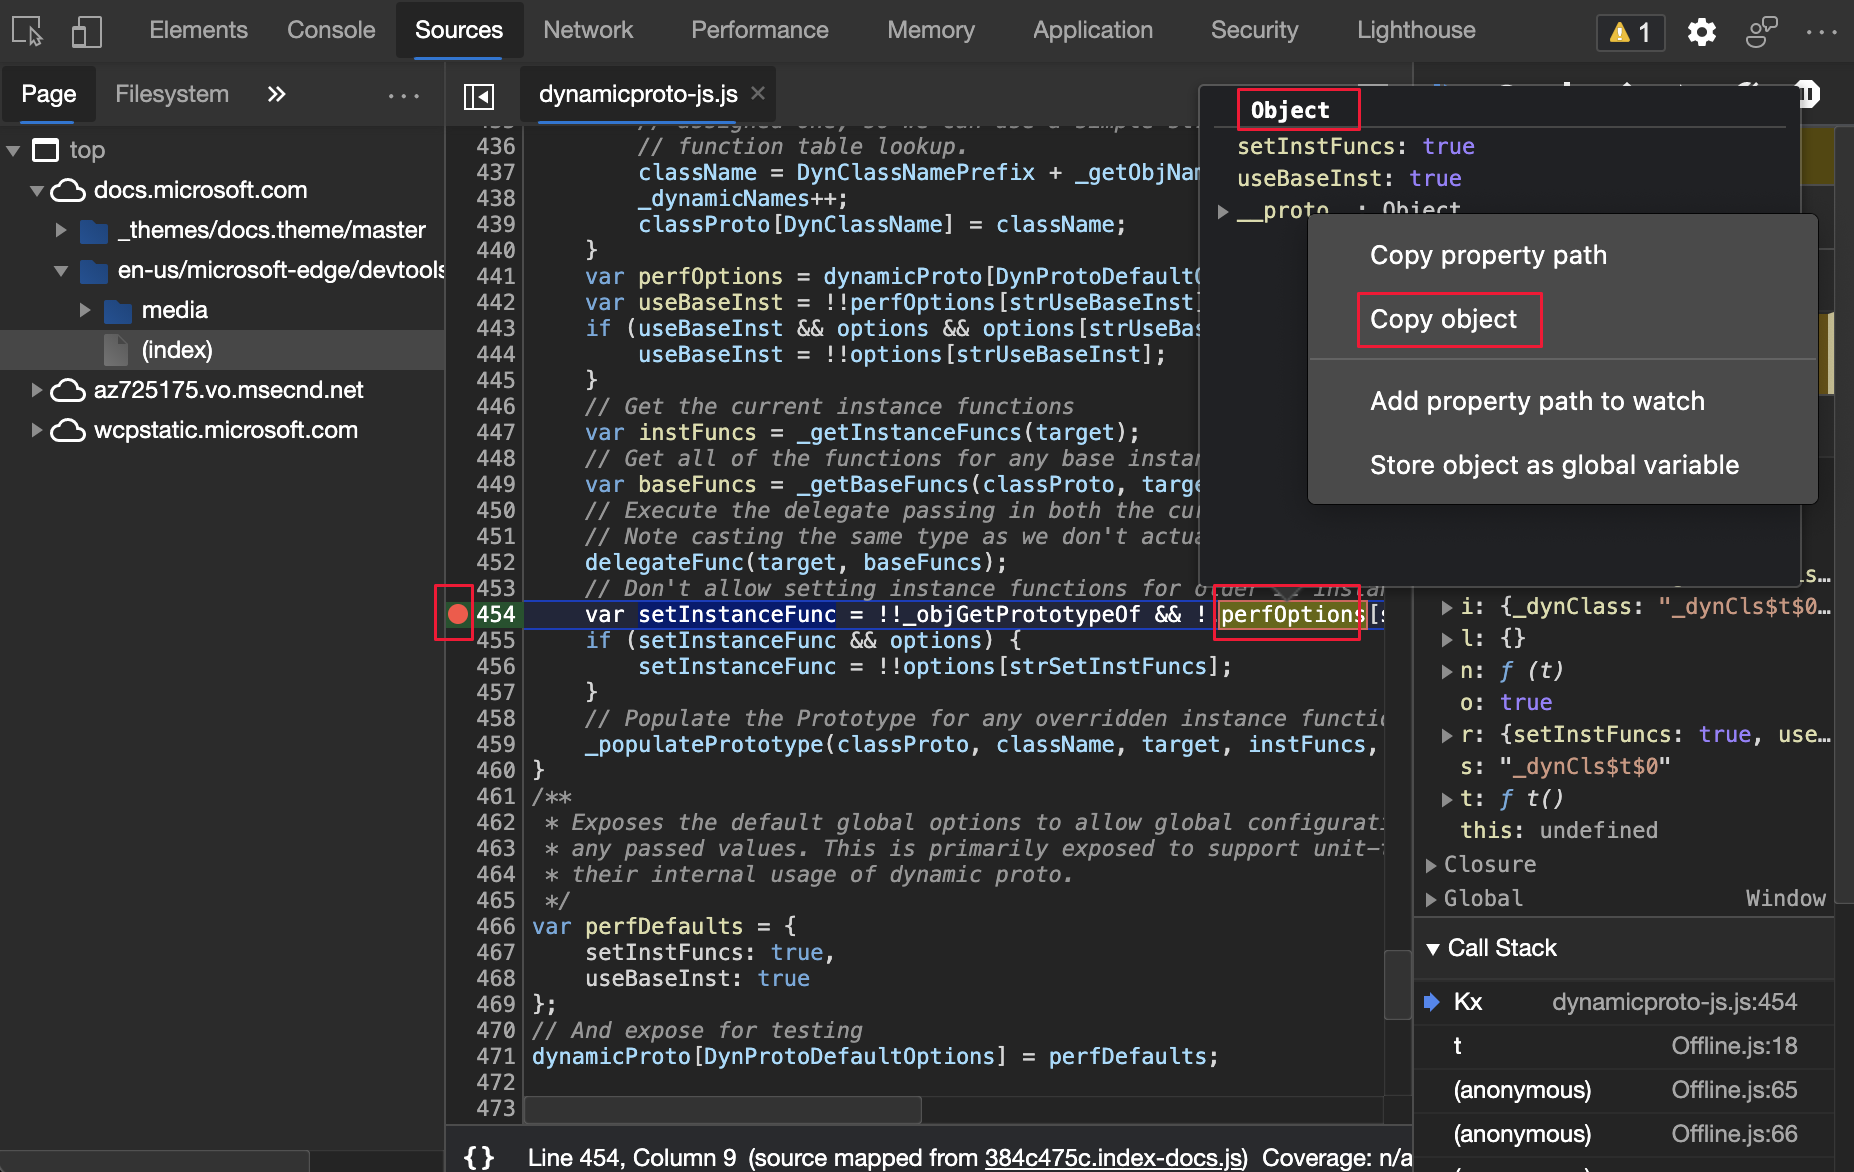Viewport: 1854px width, 1172px height.
Task: Disable the breakpoint on line 454
Action: [x=457, y=614]
